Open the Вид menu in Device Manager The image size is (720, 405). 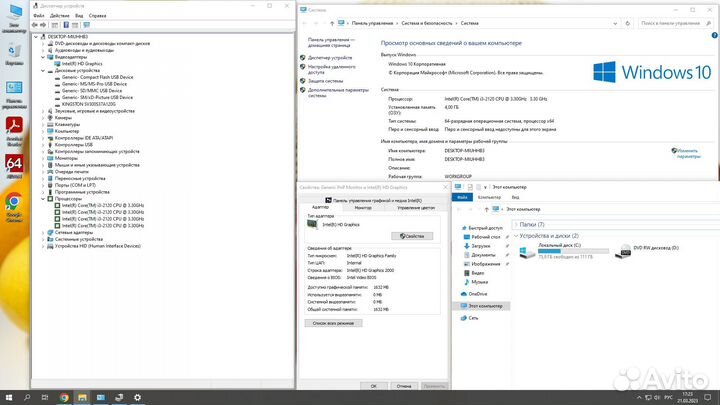tap(79, 16)
